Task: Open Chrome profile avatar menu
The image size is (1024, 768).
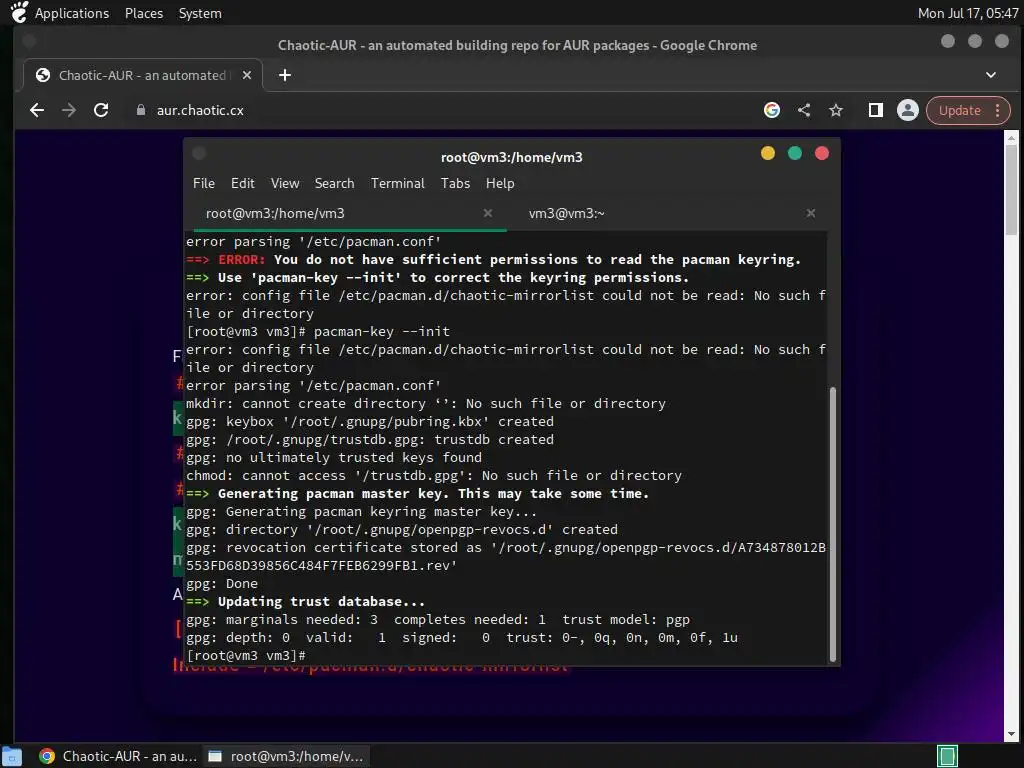Action: tap(908, 110)
